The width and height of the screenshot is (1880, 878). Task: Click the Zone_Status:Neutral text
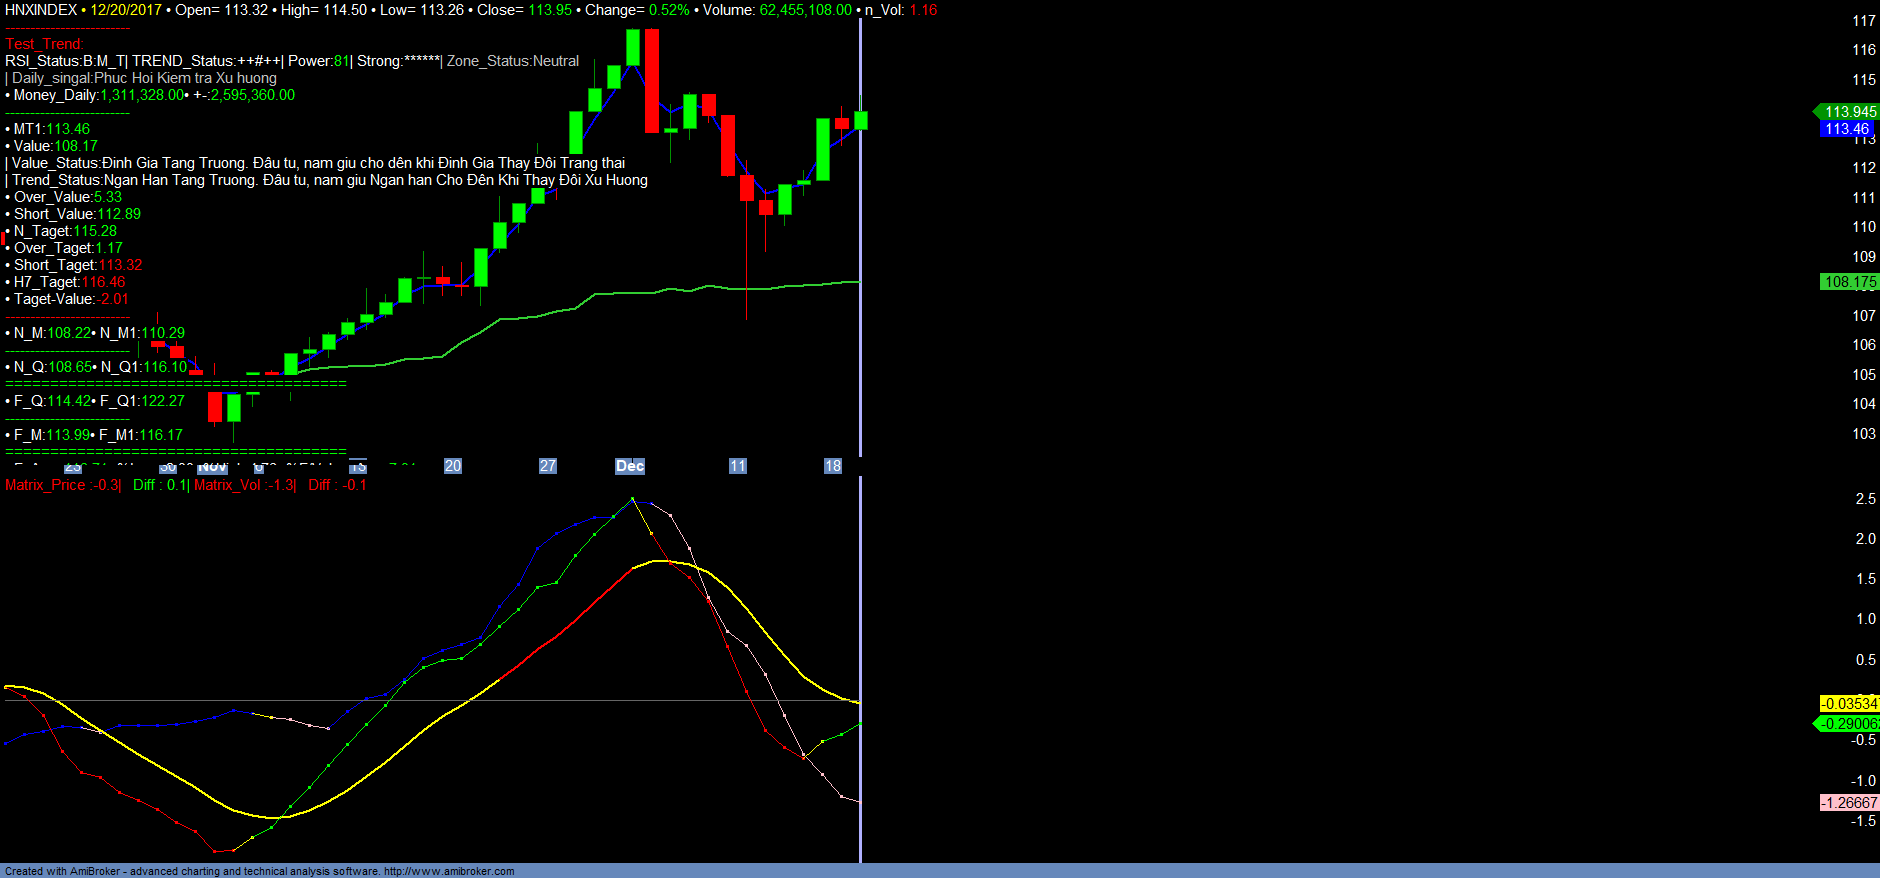point(512,61)
